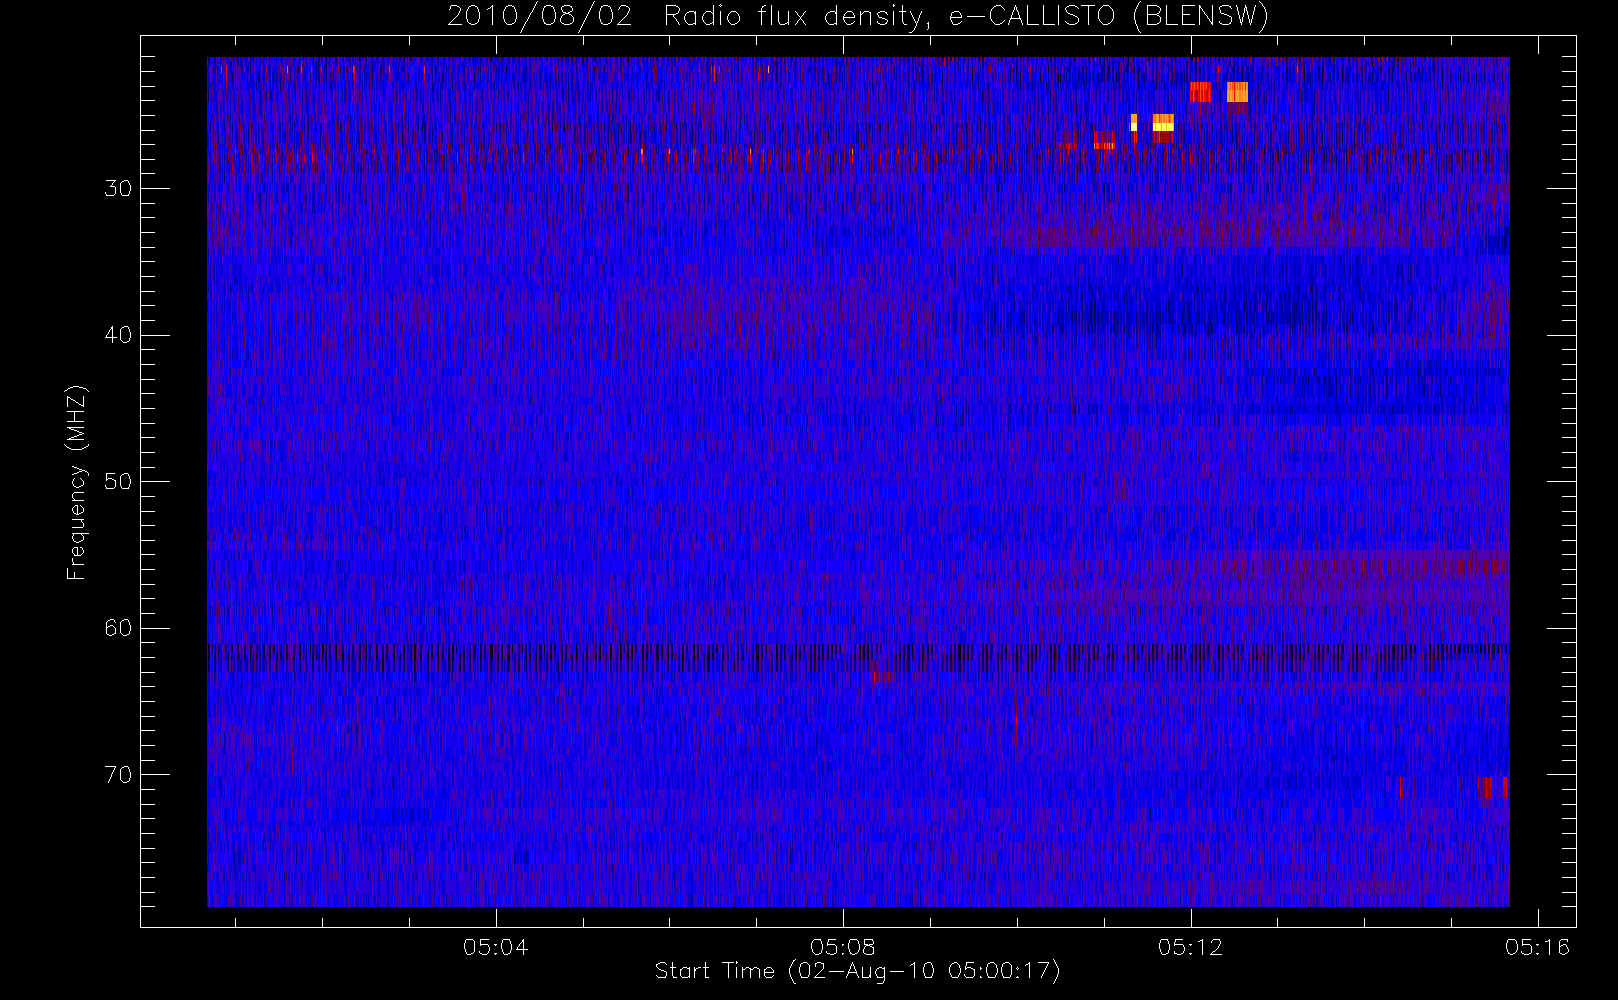Click the 05:16 time tick label
The image size is (1618, 1000).
pos(1538,947)
